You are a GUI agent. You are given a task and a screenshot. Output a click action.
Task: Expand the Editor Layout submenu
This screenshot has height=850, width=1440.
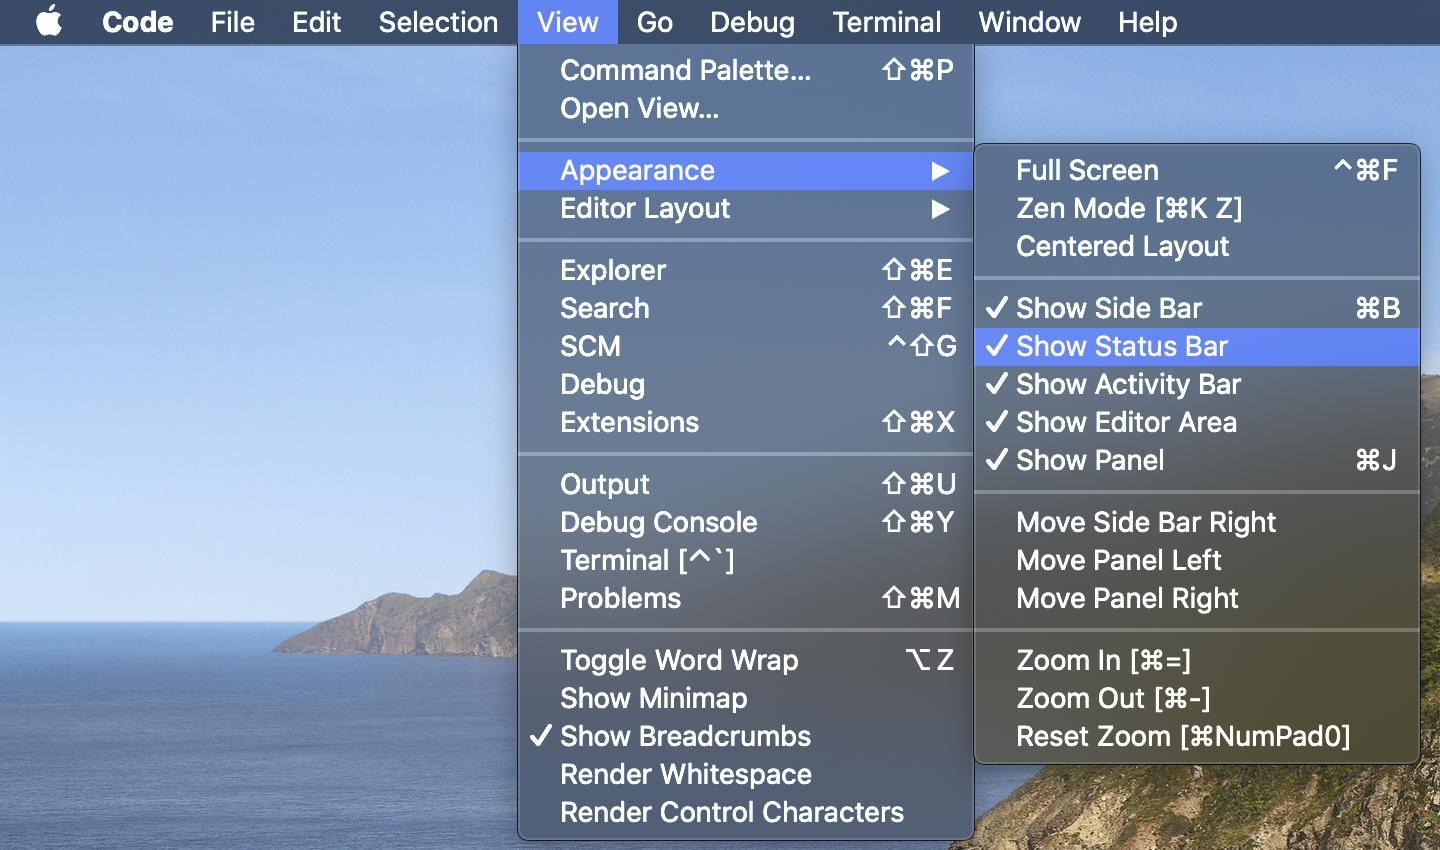646,208
